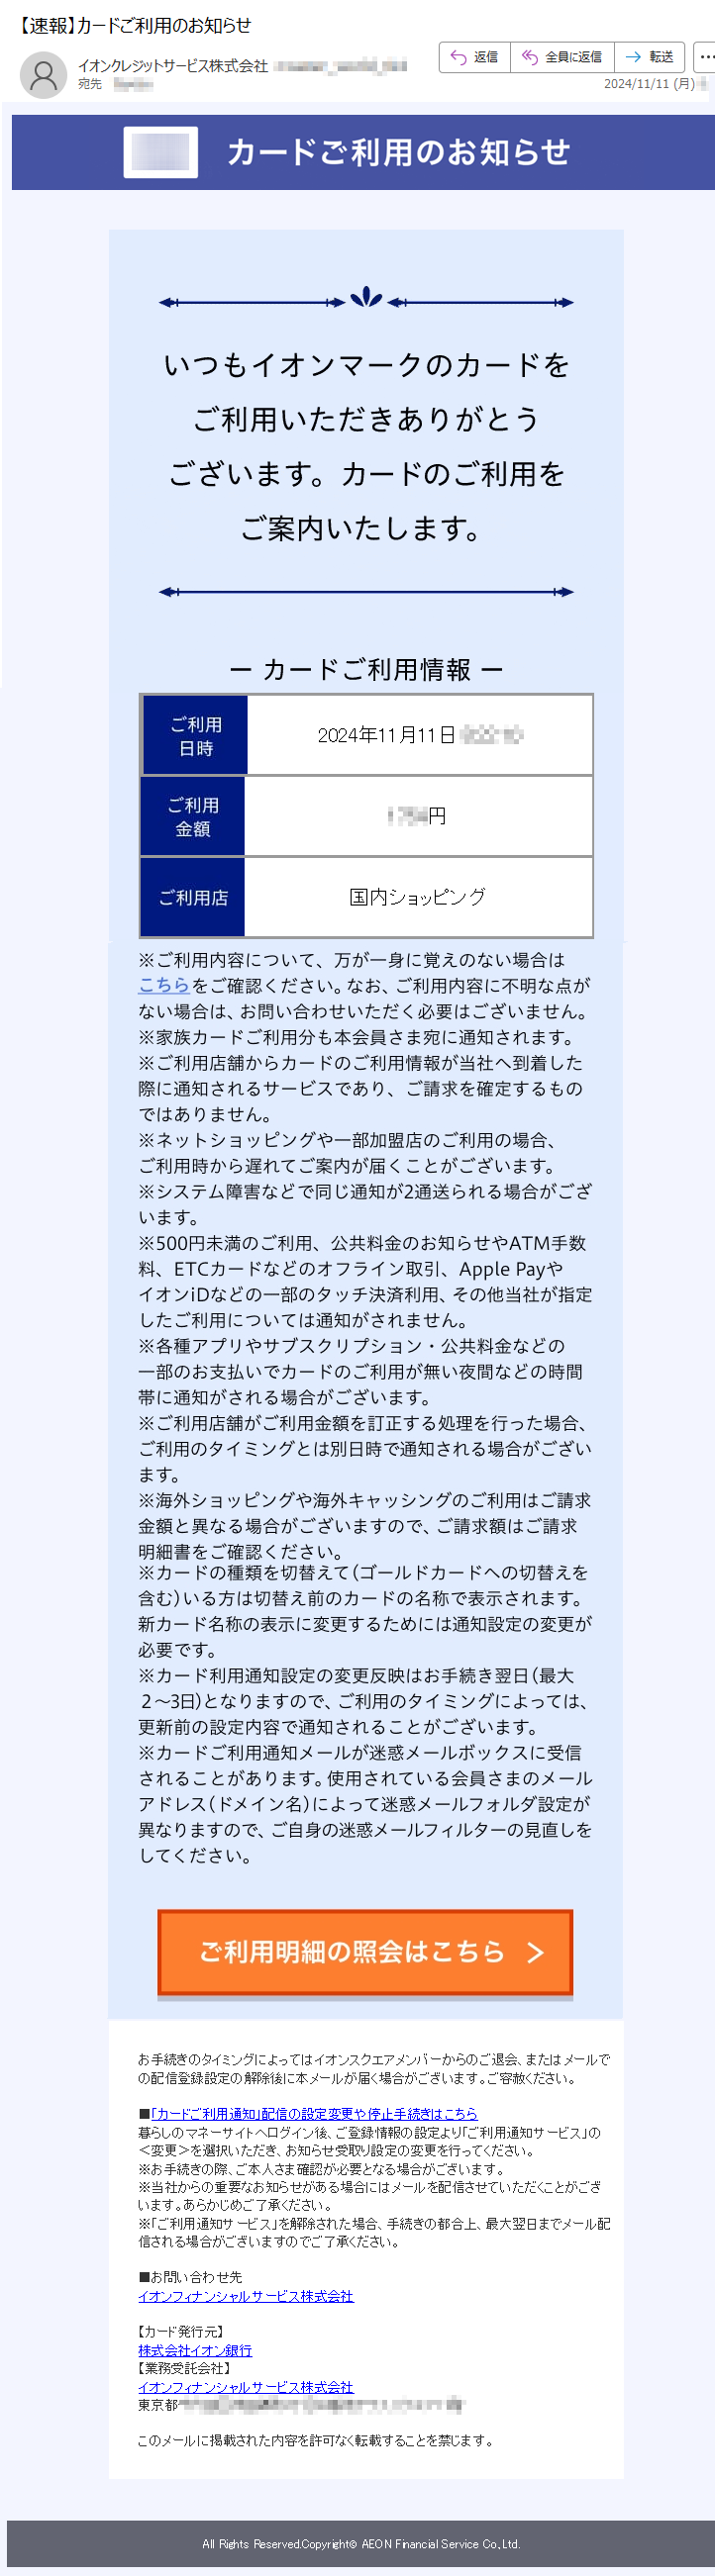Screen dimensions: 715x2576
Task: Click the blurred logo in header banner
Action: click(161, 152)
